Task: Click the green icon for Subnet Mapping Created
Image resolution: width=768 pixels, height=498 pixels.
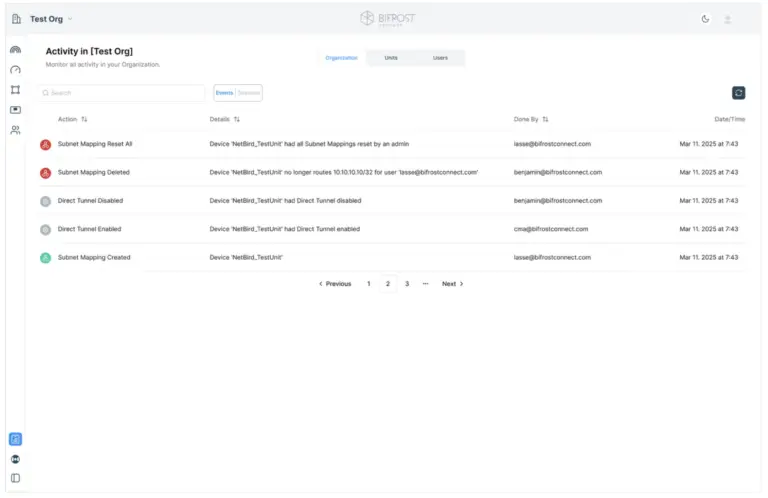Action: (46, 258)
